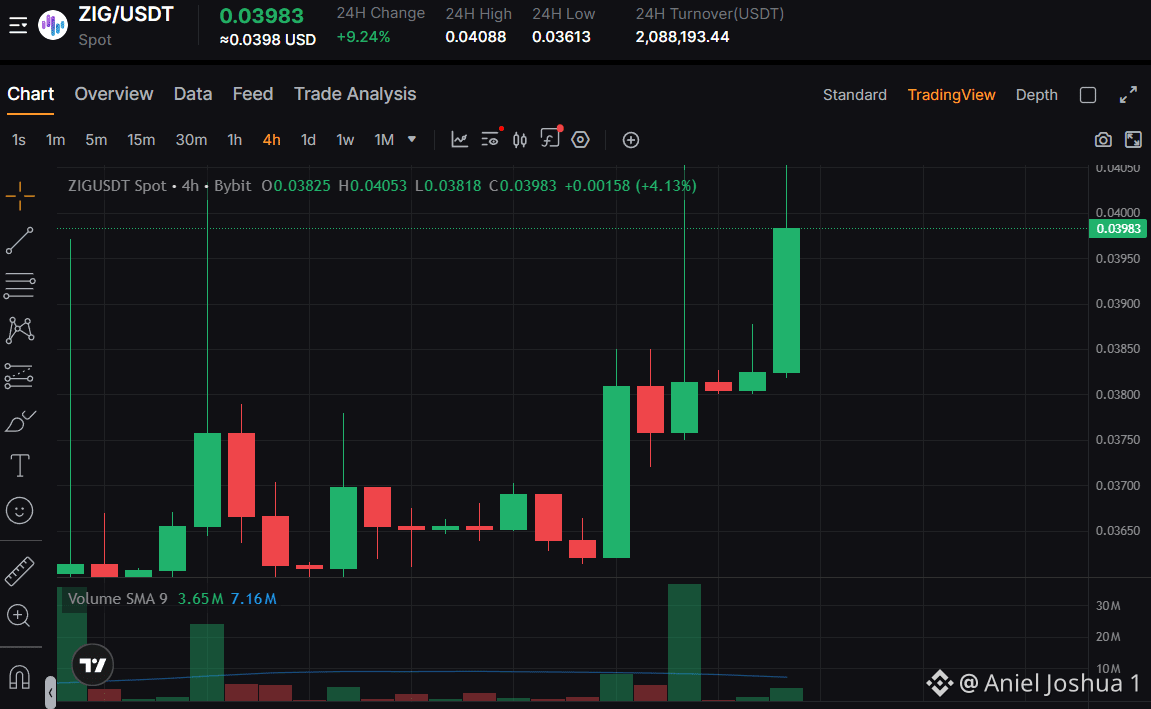Open the Data tab
The width and height of the screenshot is (1151, 709).
point(193,94)
